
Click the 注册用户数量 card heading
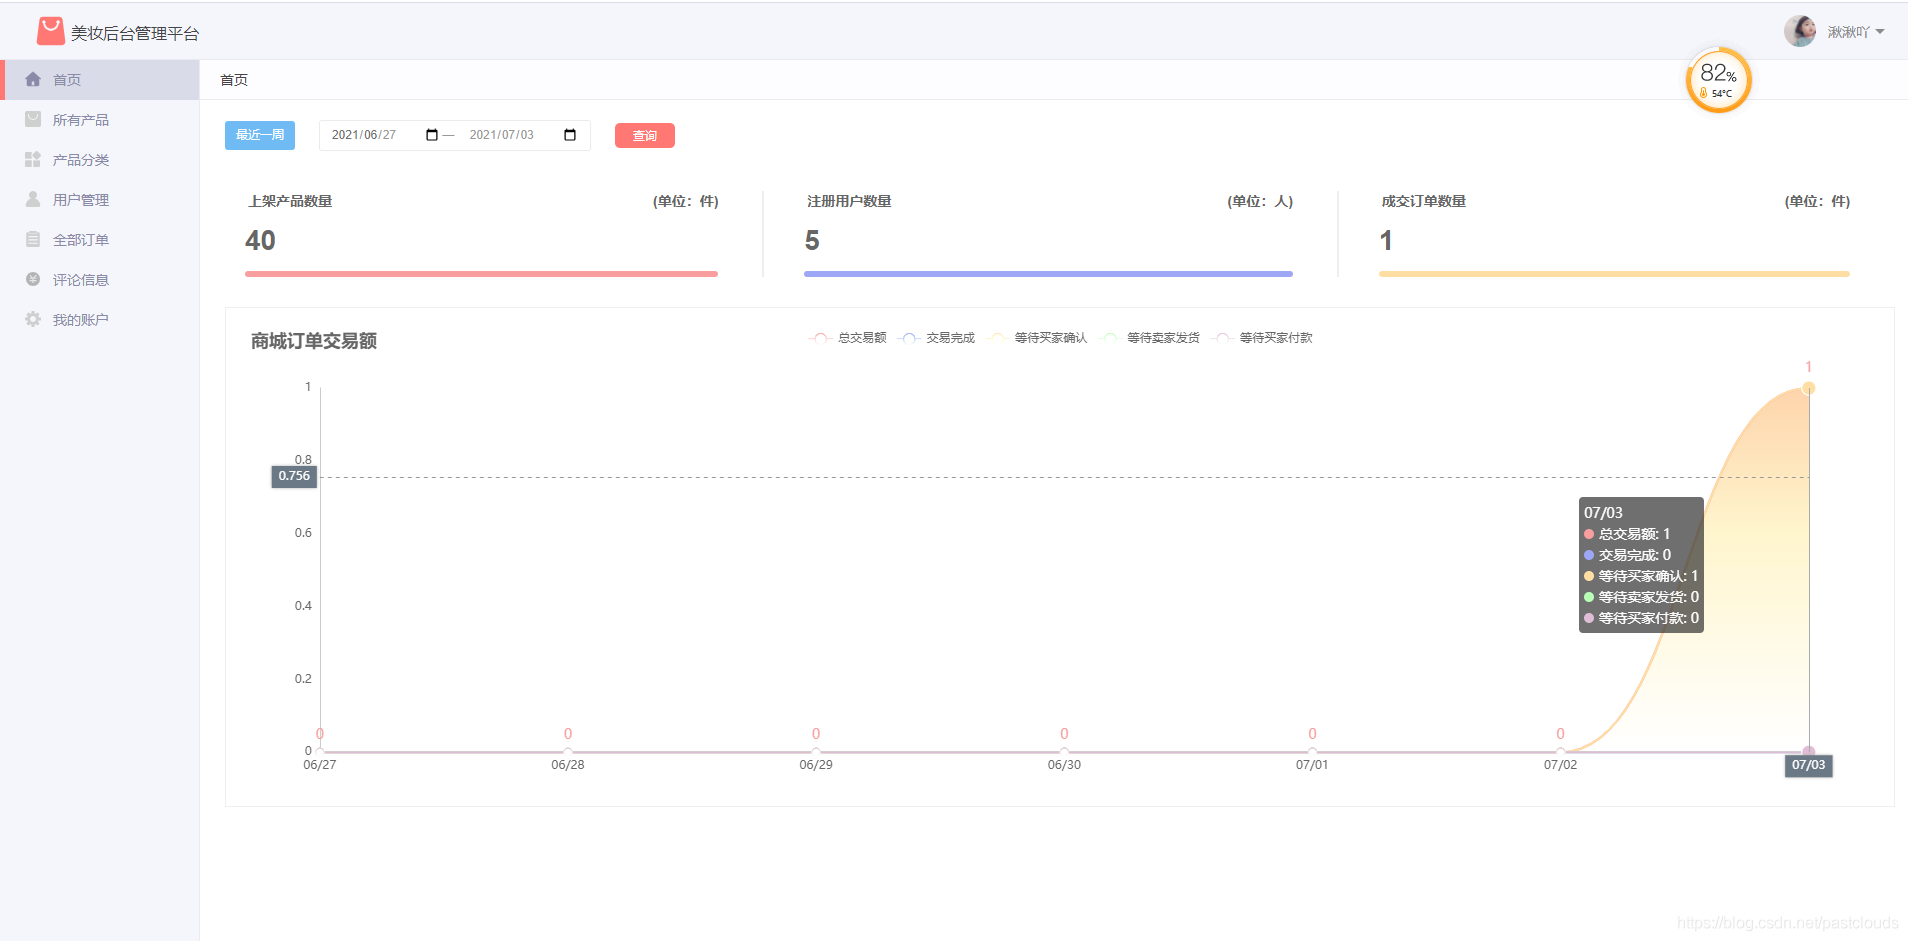[x=849, y=201]
